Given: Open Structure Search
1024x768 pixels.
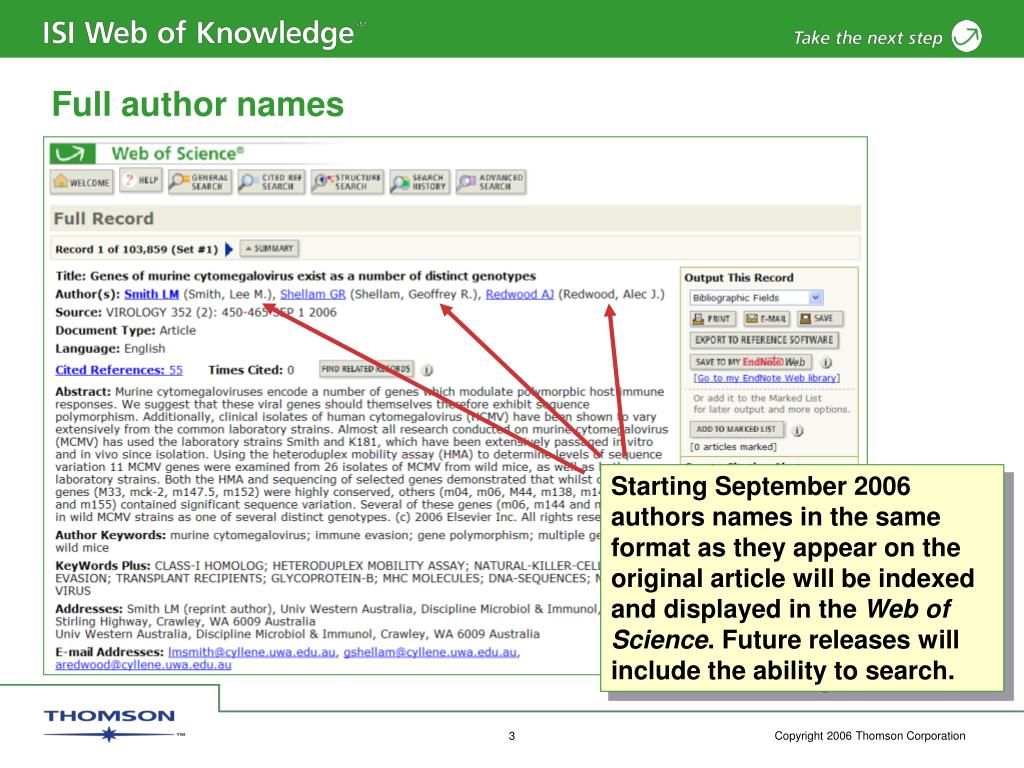Looking at the screenshot, I should coord(347,182).
